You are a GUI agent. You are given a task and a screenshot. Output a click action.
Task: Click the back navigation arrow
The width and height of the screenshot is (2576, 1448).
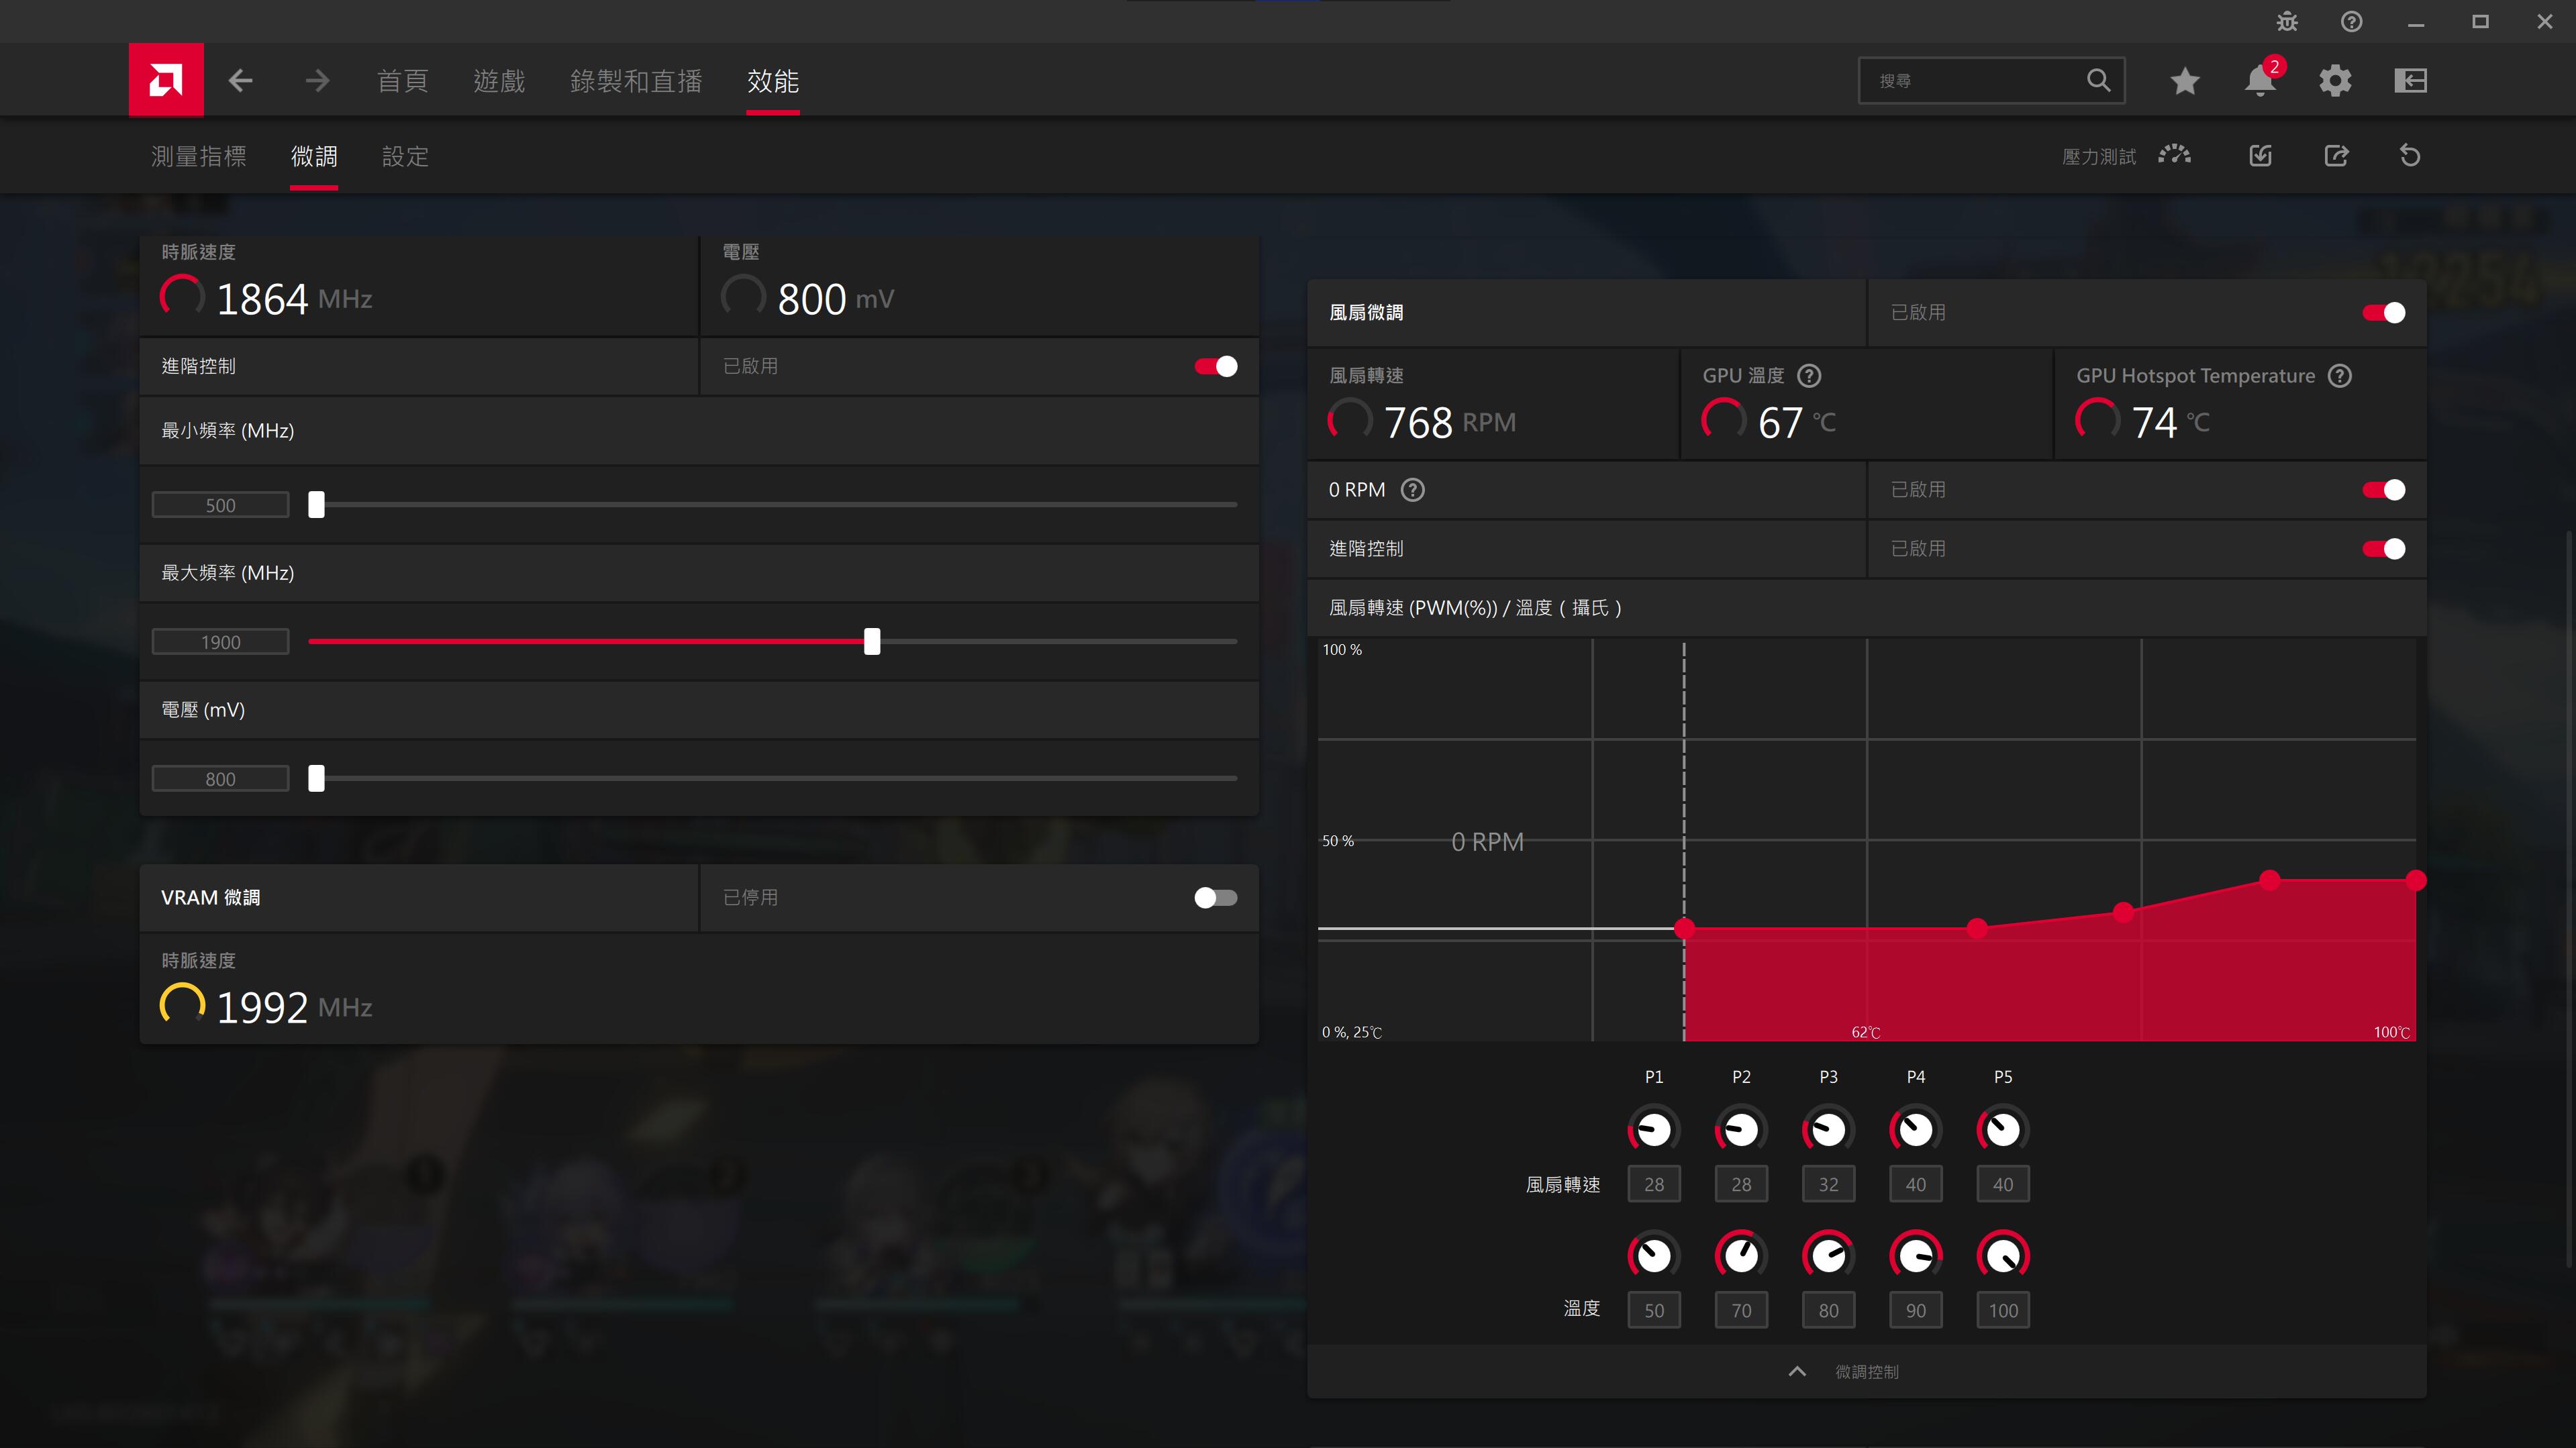(x=241, y=80)
